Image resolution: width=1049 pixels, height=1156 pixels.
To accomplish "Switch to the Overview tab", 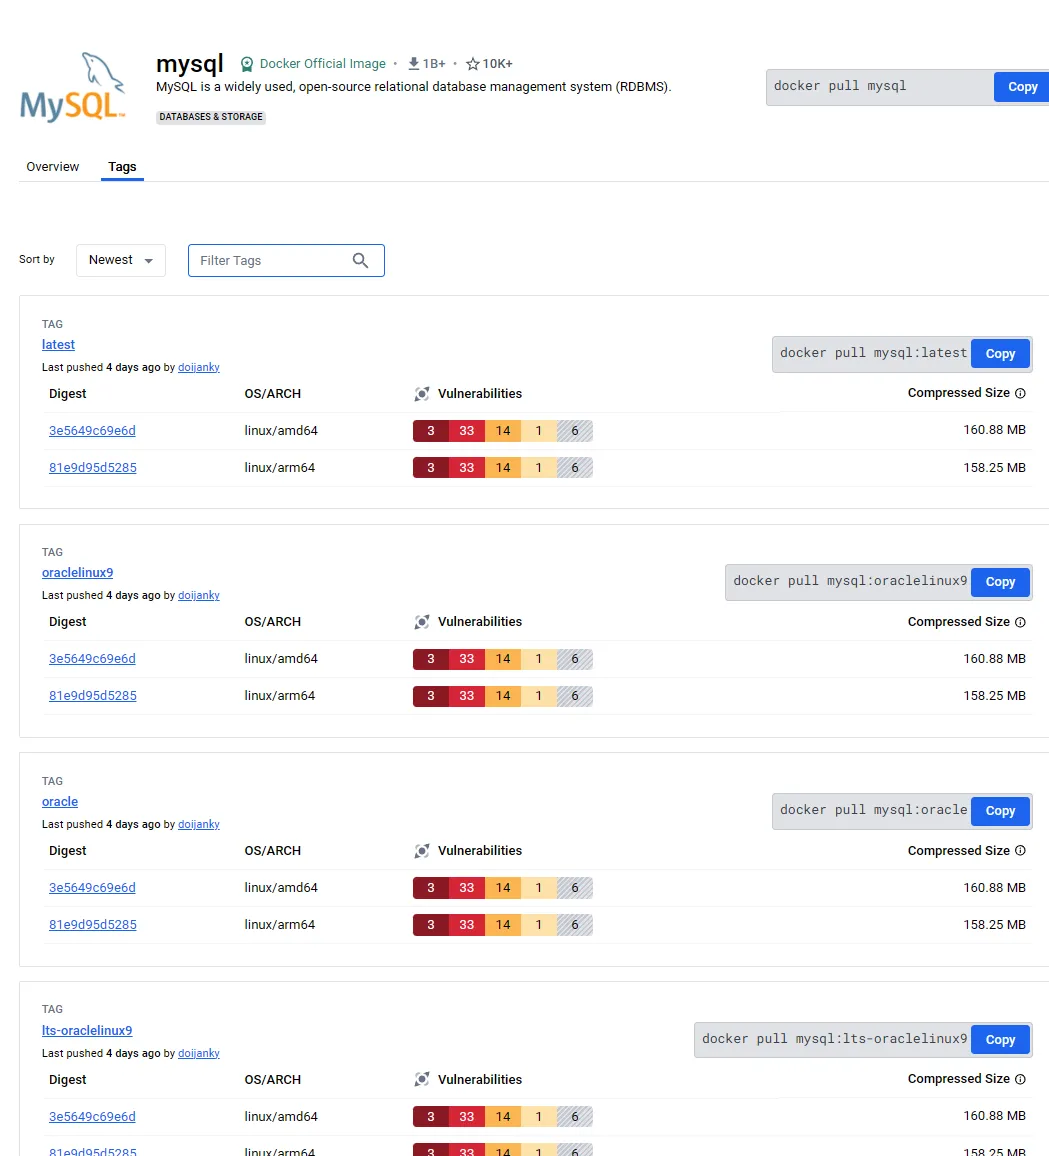I will [52, 167].
